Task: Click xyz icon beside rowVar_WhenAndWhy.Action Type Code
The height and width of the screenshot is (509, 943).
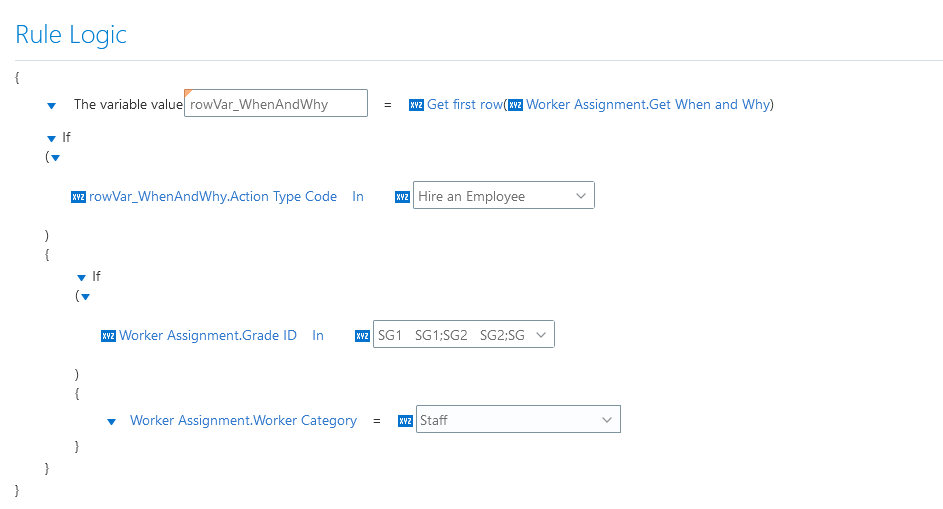Action: (x=78, y=197)
